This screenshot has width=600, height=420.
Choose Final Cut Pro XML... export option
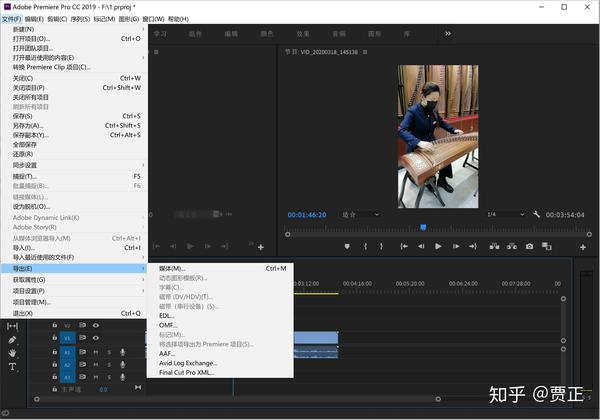point(220,373)
